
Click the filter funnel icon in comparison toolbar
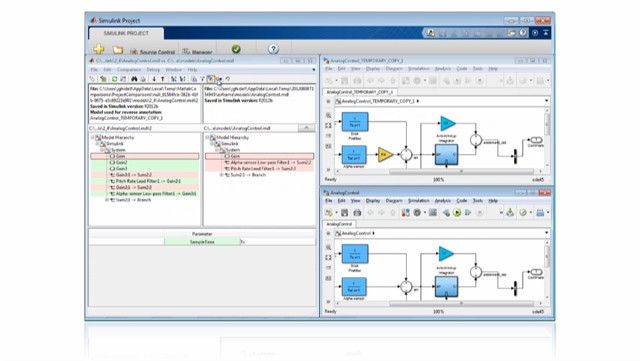coord(202,79)
